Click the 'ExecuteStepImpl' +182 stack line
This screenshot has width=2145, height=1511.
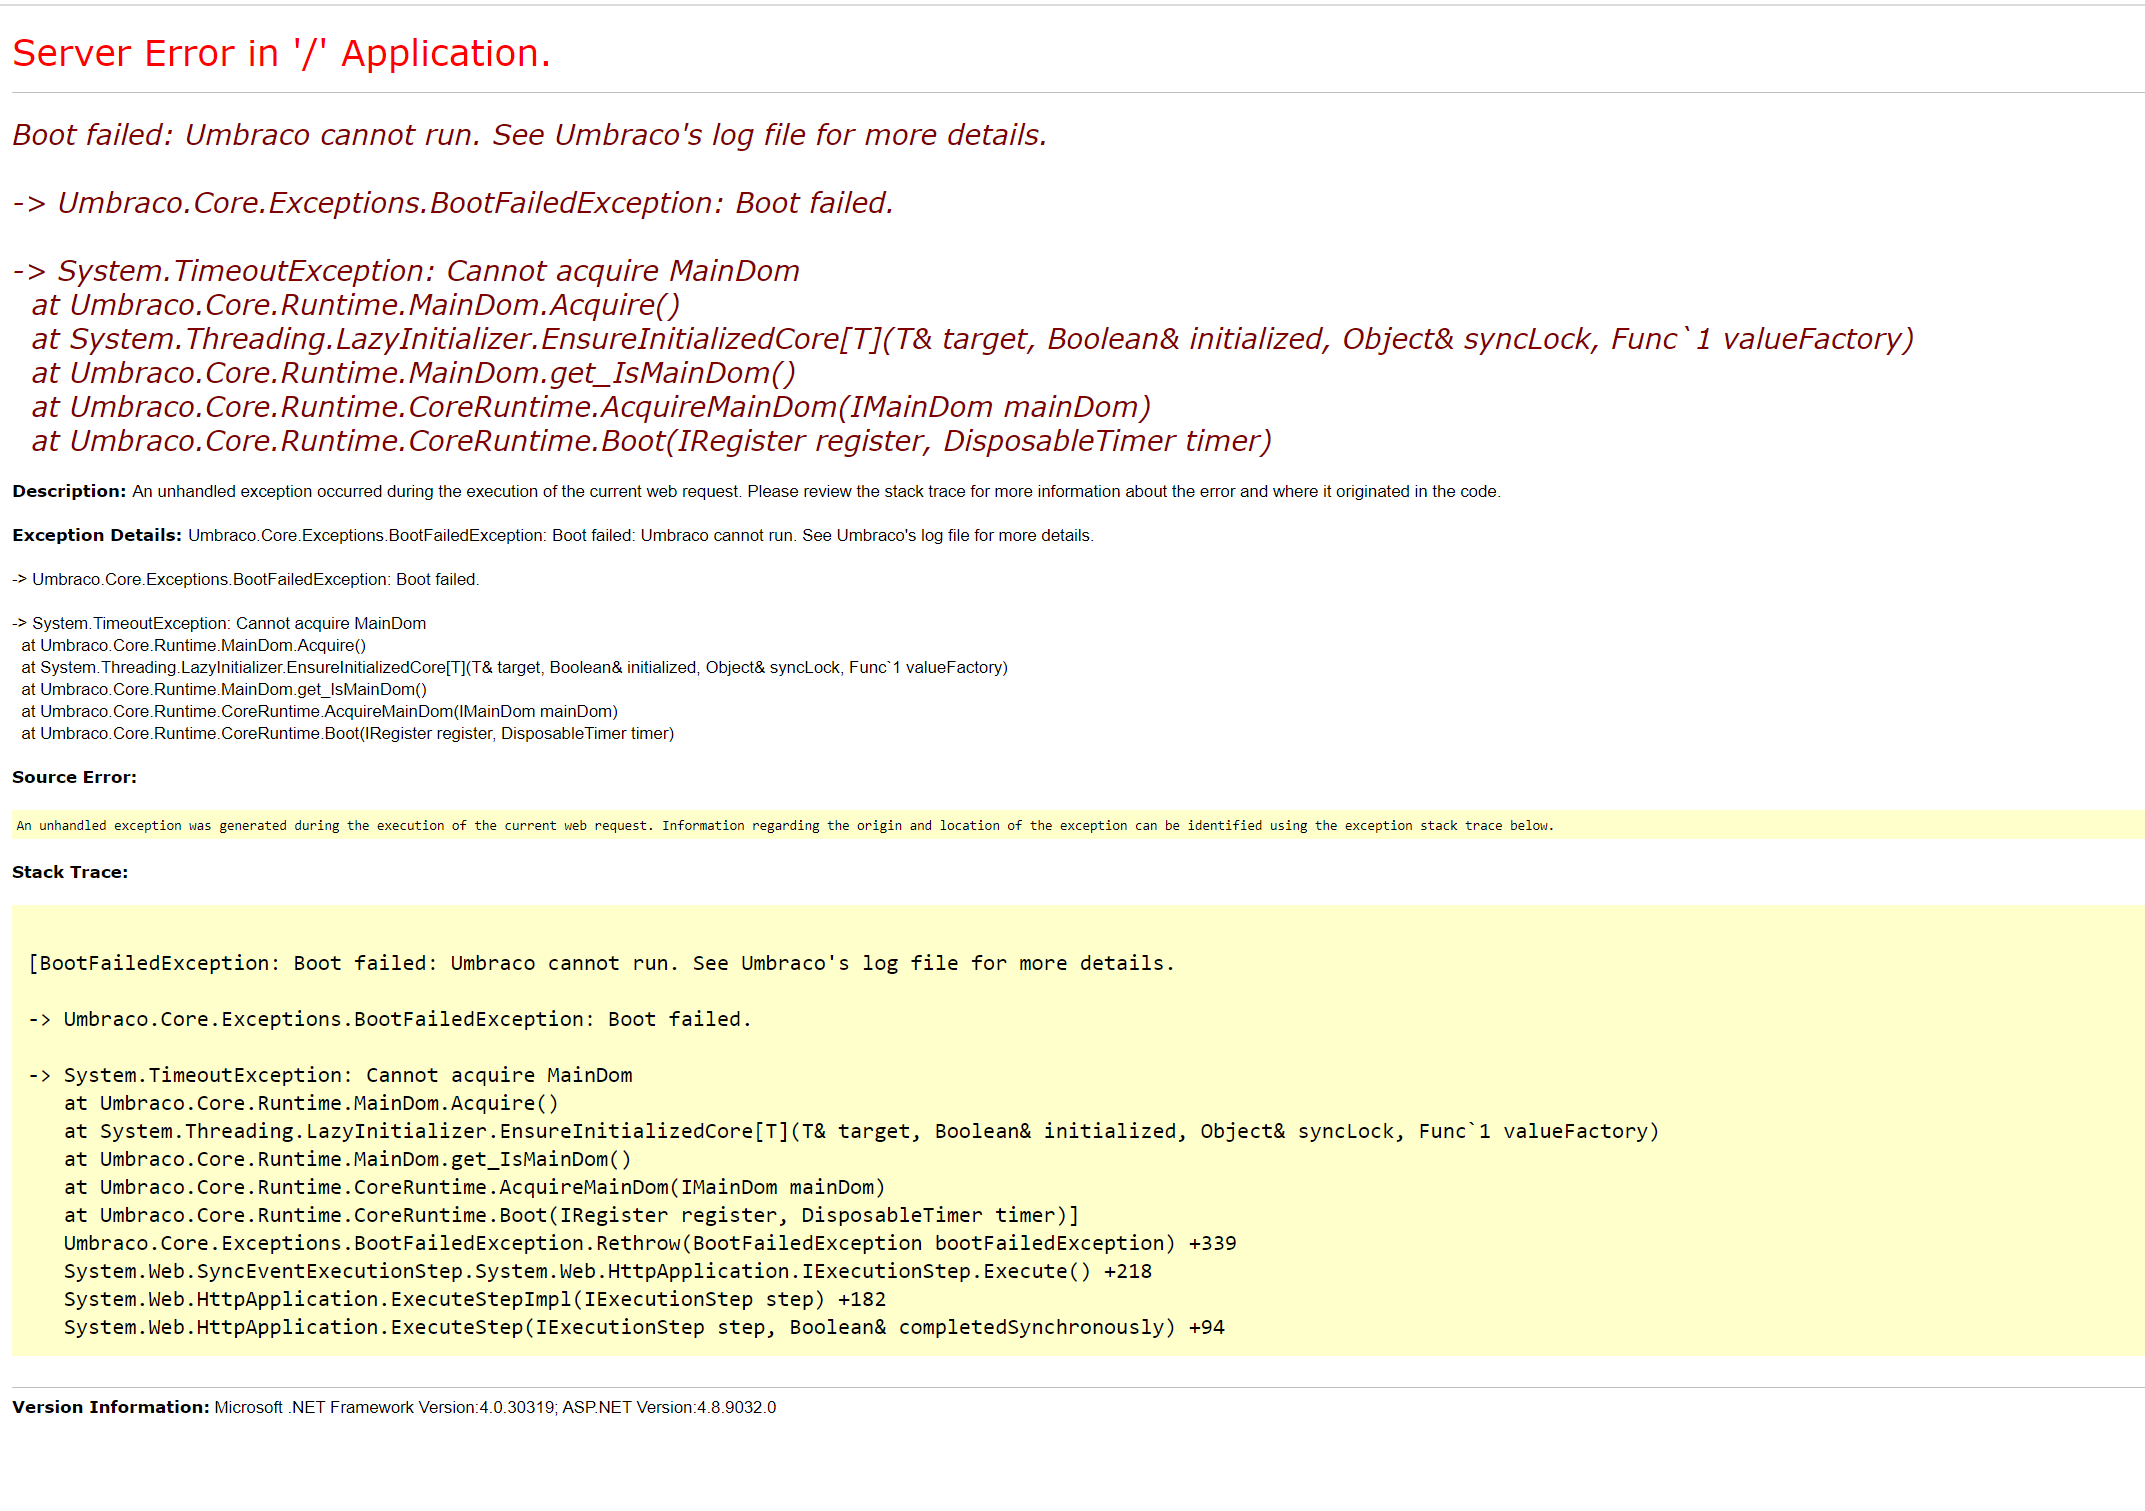pos(474,1299)
